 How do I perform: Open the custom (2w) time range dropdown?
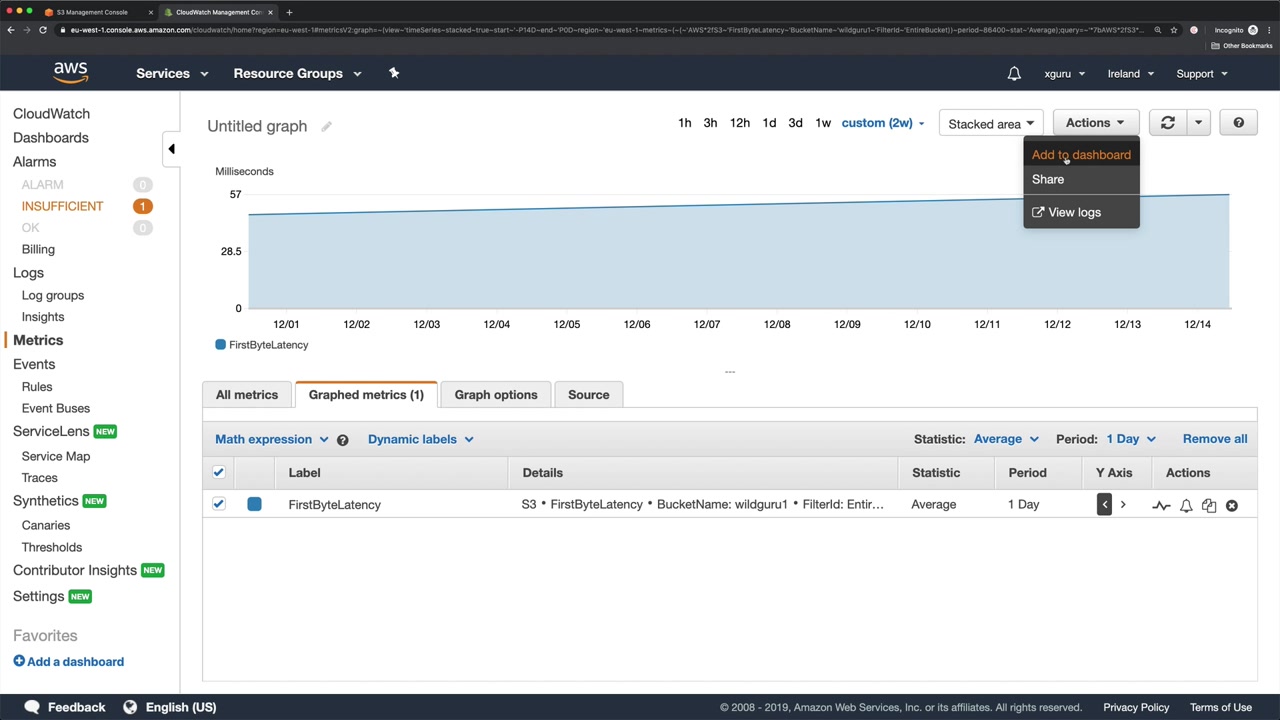pos(883,123)
